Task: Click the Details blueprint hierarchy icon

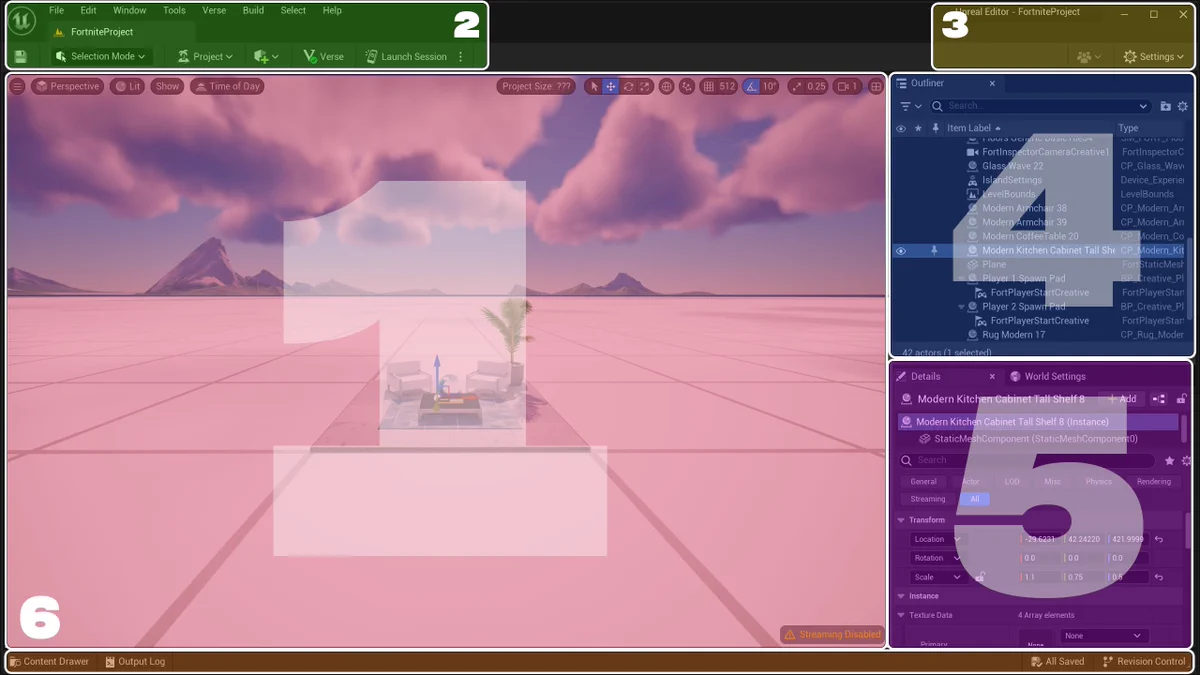Action: (x=1159, y=399)
